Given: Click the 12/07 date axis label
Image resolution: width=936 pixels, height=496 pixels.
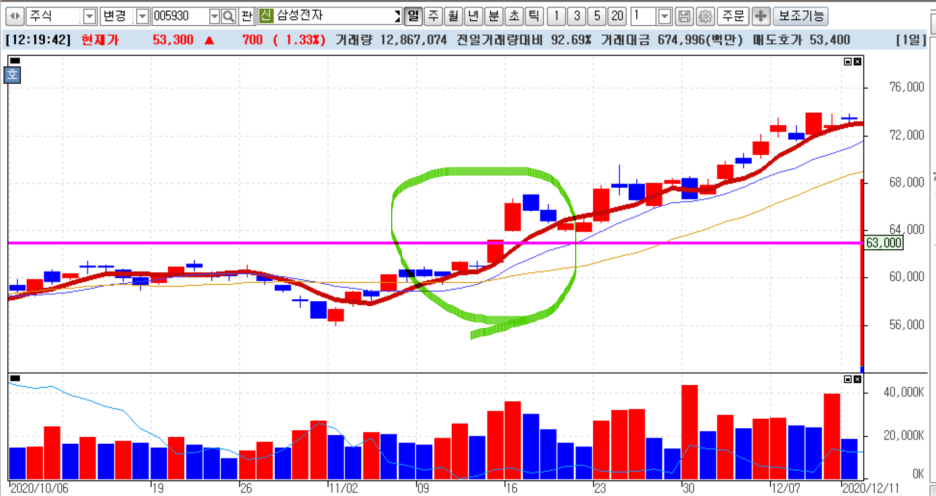Looking at the screenshot, I should pyautogui.click(x=786, y=488).
